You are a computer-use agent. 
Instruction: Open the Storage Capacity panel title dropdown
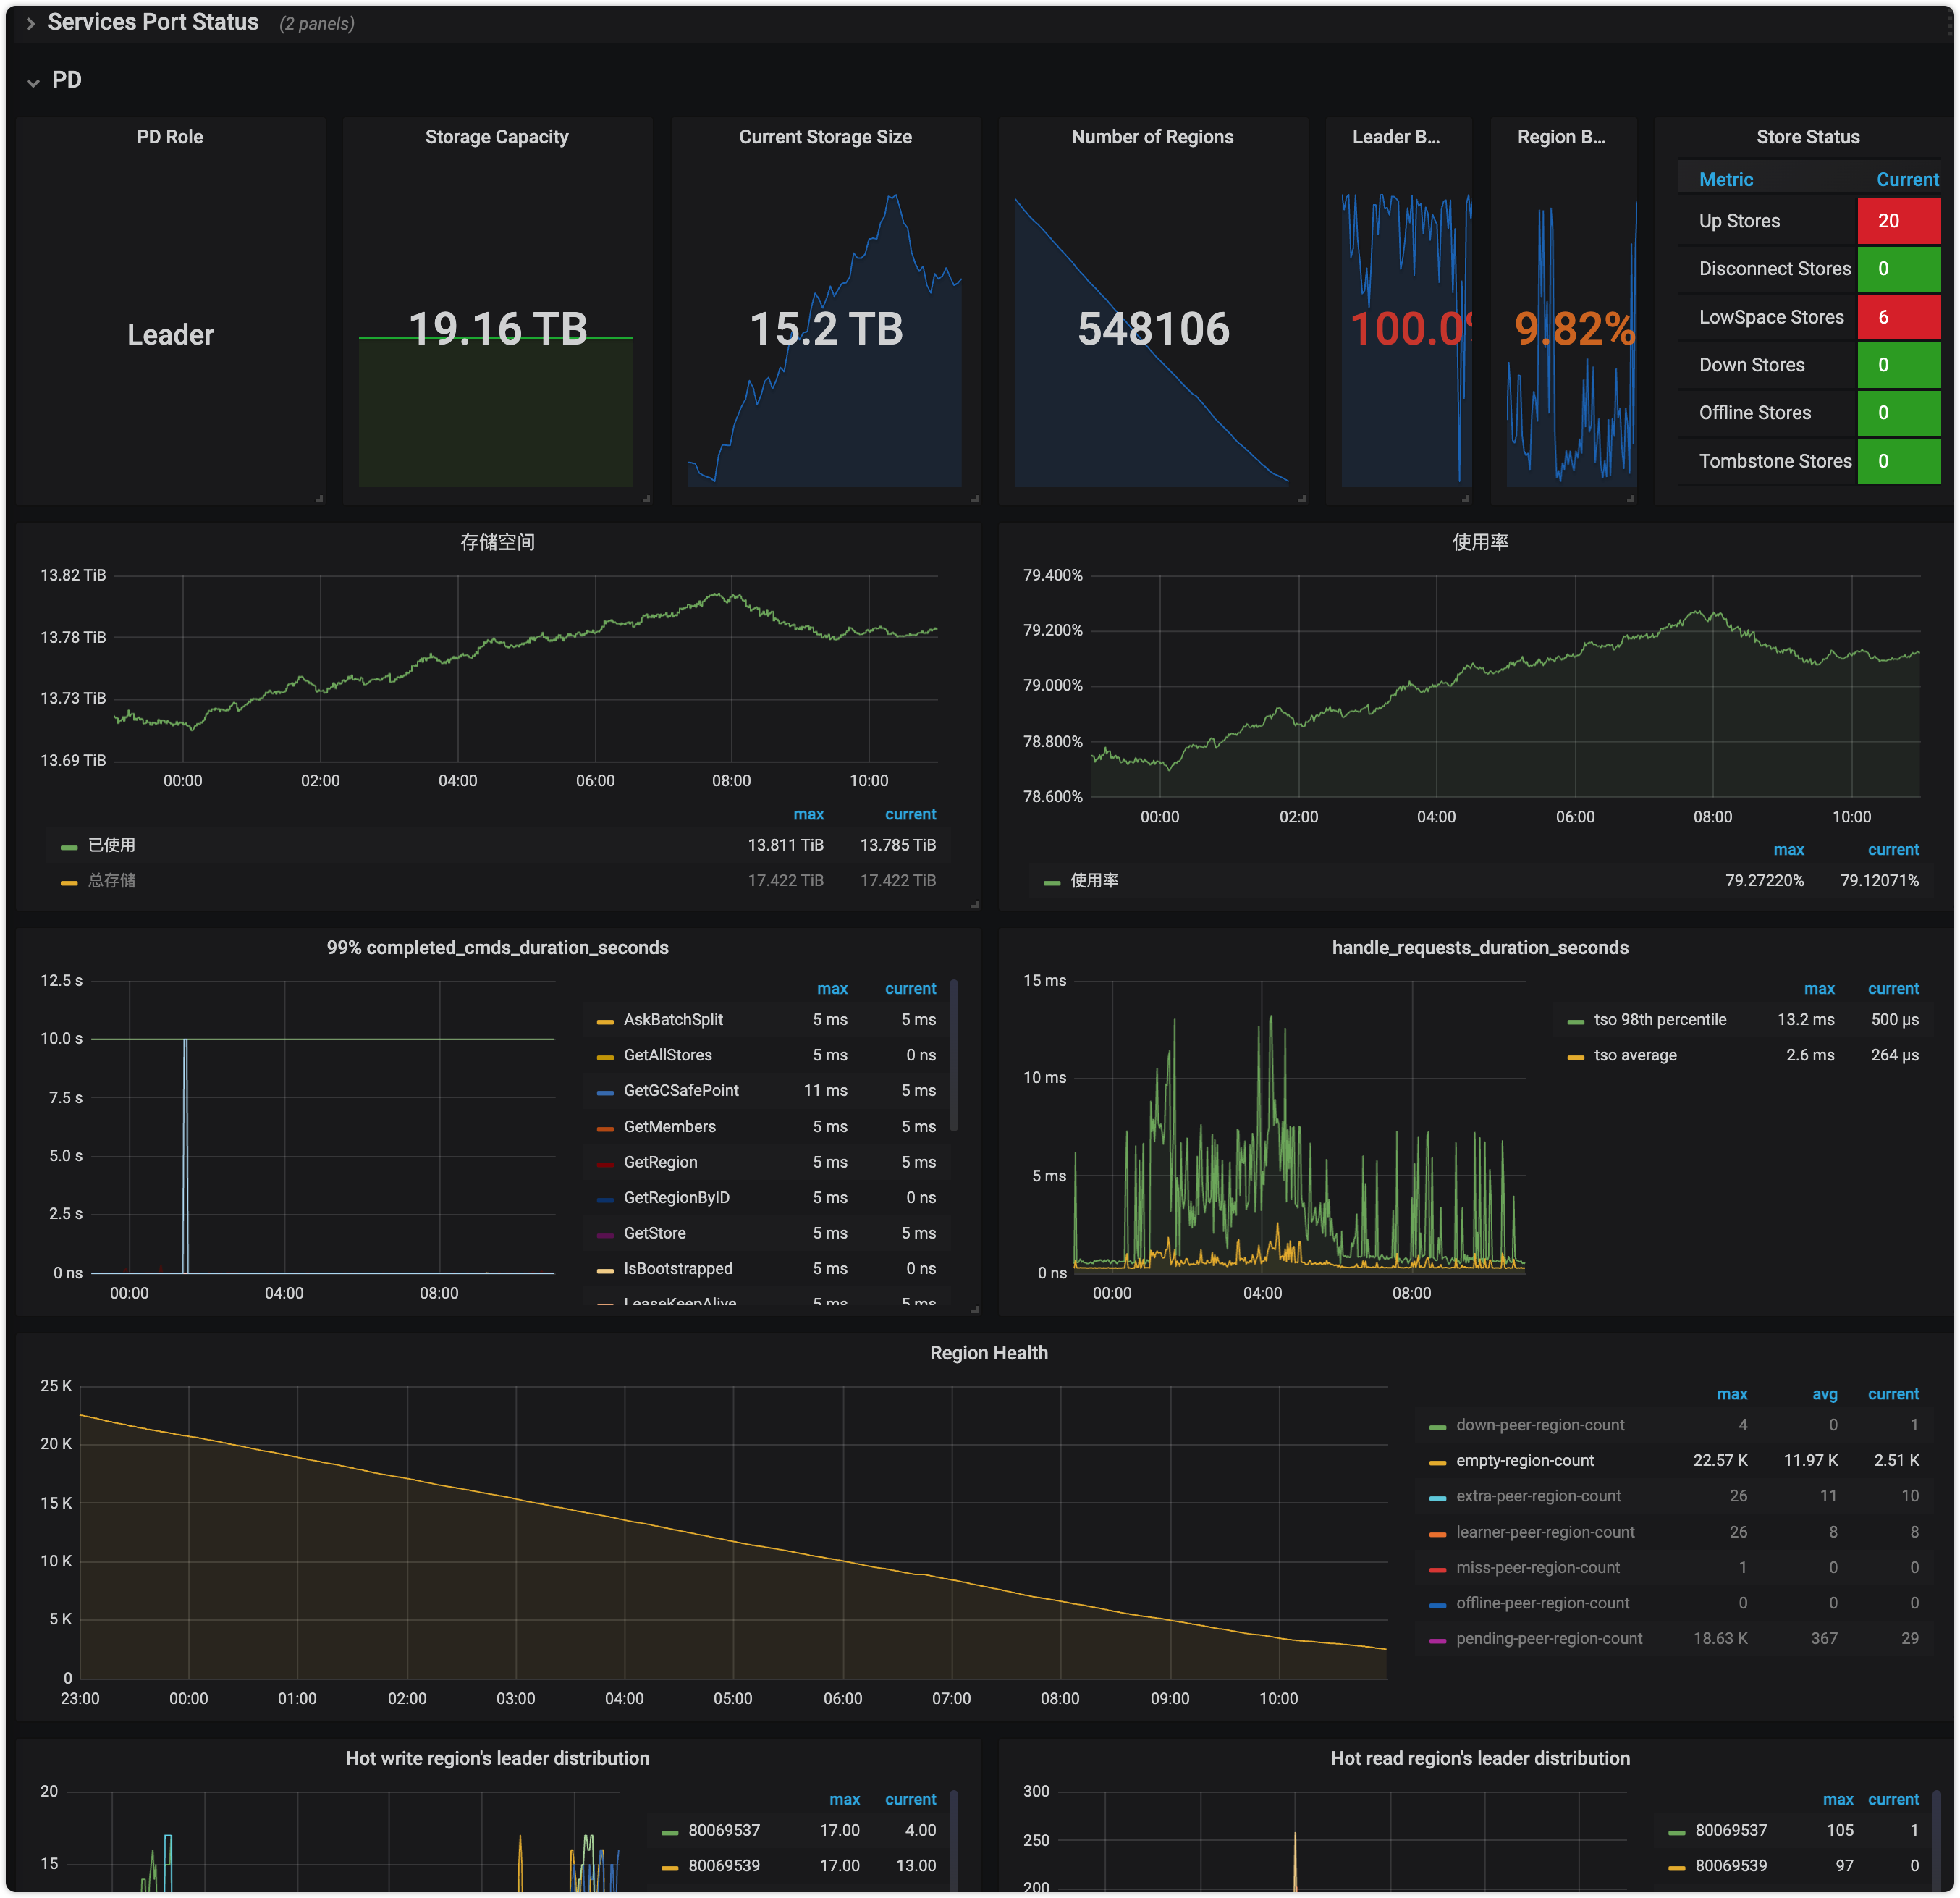pos(496,137)
